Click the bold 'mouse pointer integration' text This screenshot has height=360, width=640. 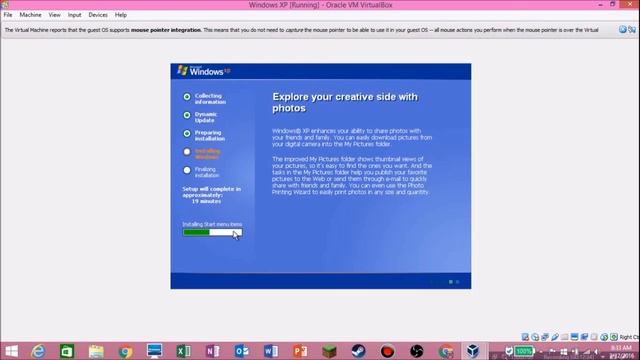point(166,30)
